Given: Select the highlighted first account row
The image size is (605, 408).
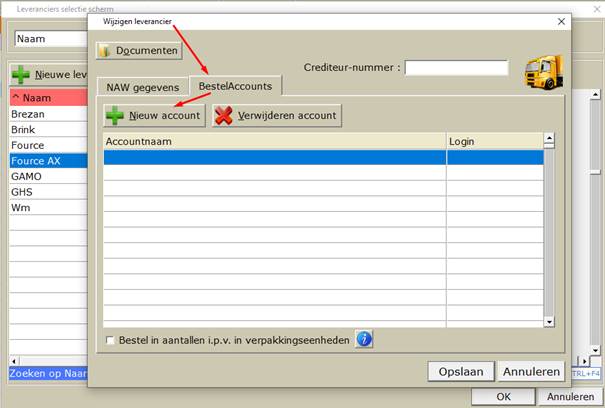Looking at the screenshot, I should click(323, 157).
